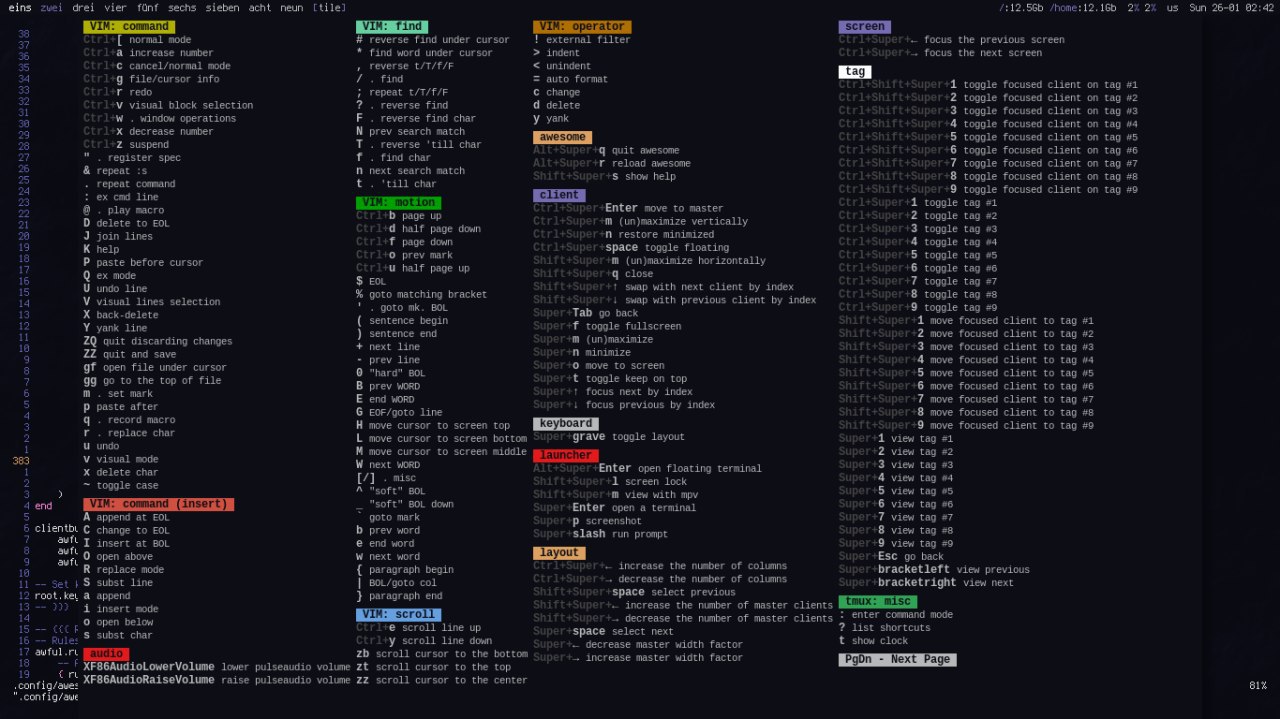1280x719 pixels.
Task: Click the 'lower pulseaudio volume' row
Action: (x=217, y=667)
